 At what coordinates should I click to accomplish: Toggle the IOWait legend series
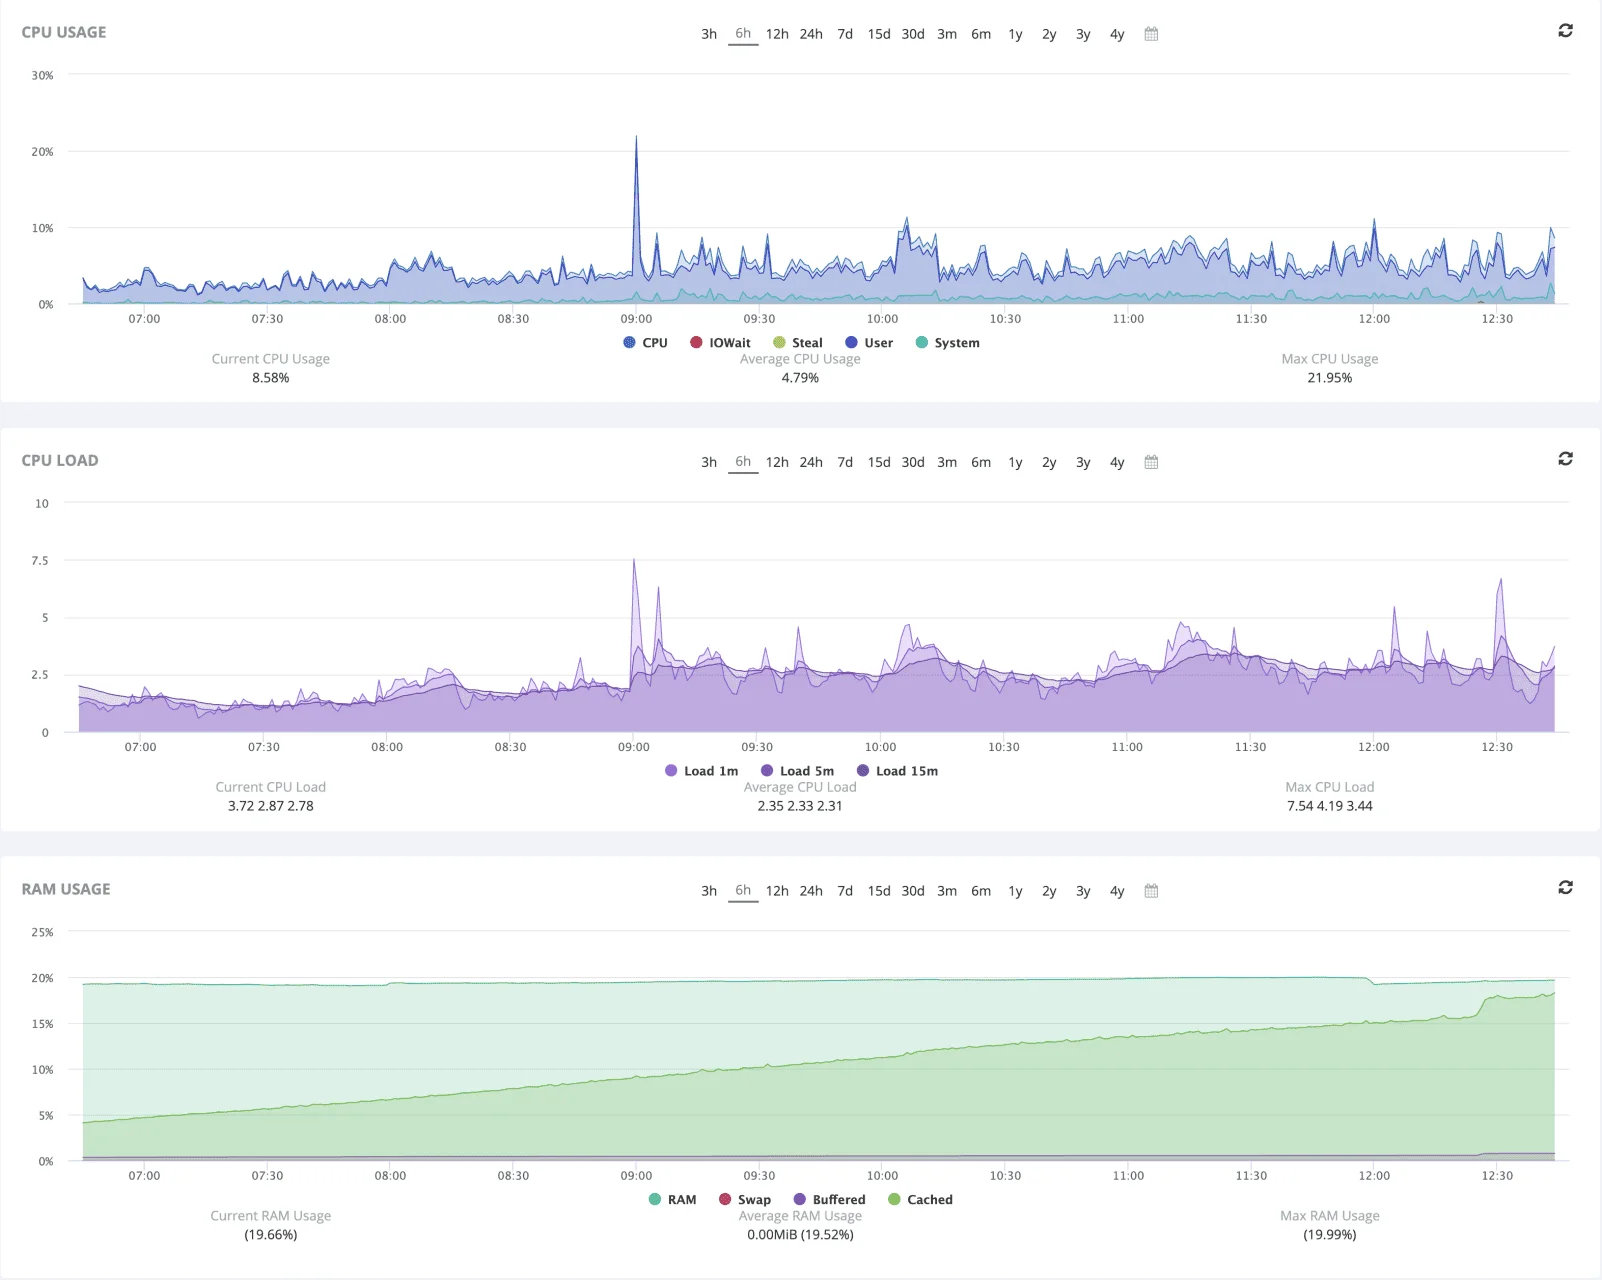(x=720, y=342)
